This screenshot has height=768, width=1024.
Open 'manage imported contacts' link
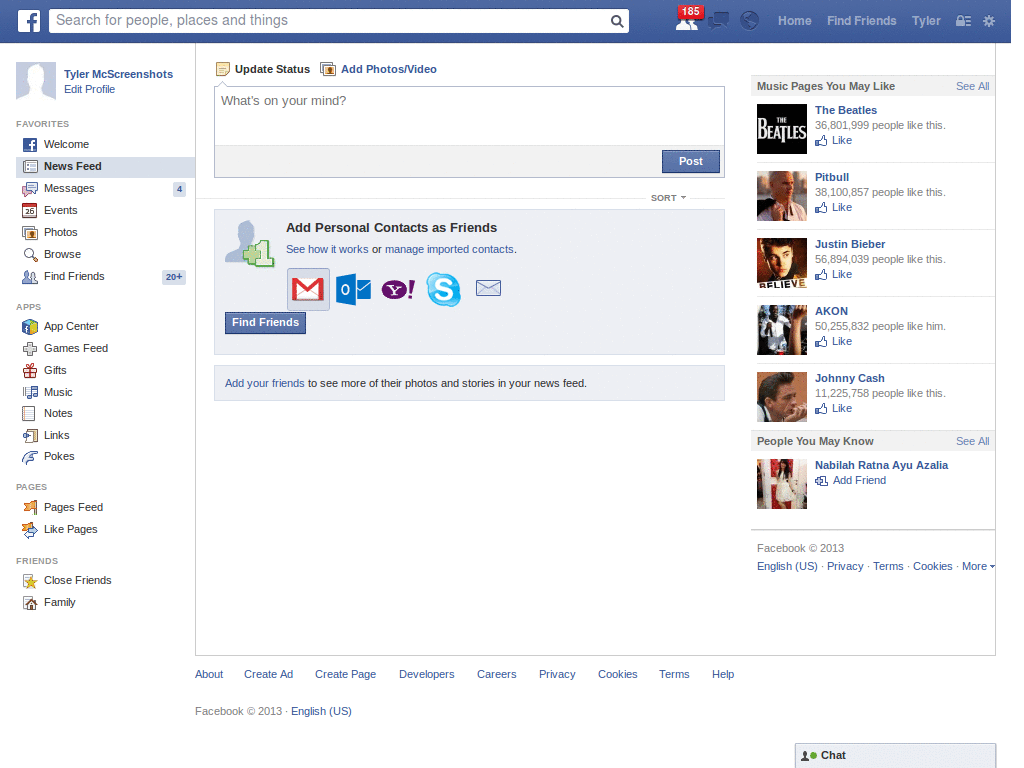449,249
